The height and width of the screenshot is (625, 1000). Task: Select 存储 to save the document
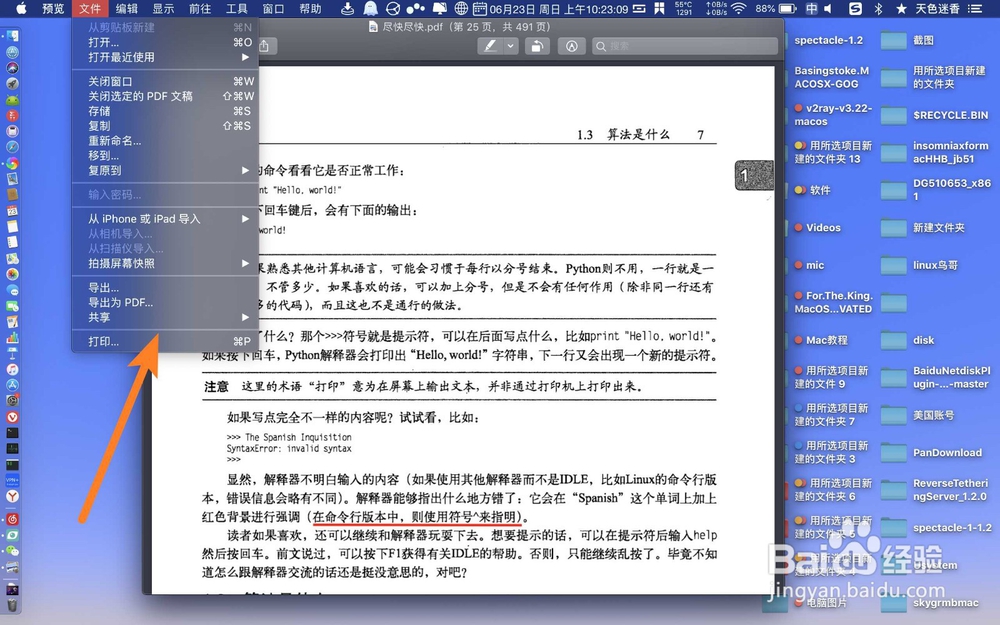165,111
